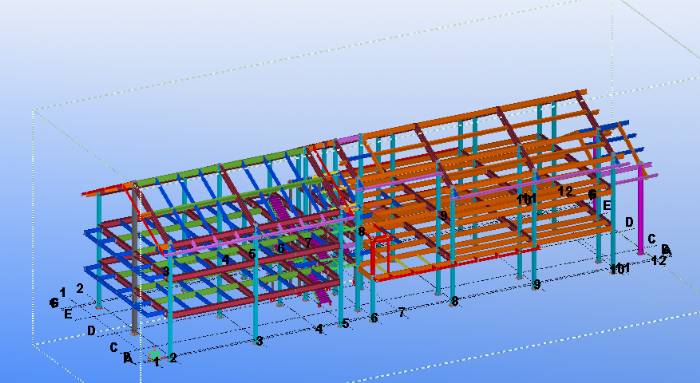Viewport: 700px width, 383px height.
Task: Click grid label C on the left end
Action: (x=114, y=347)
